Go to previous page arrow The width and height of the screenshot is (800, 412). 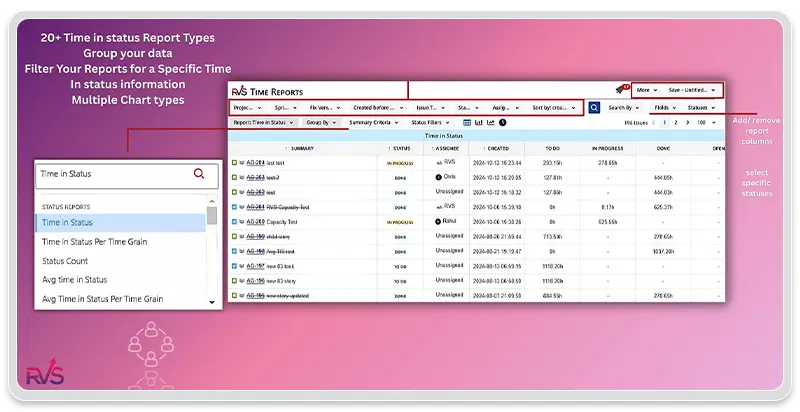coord(654,122)
